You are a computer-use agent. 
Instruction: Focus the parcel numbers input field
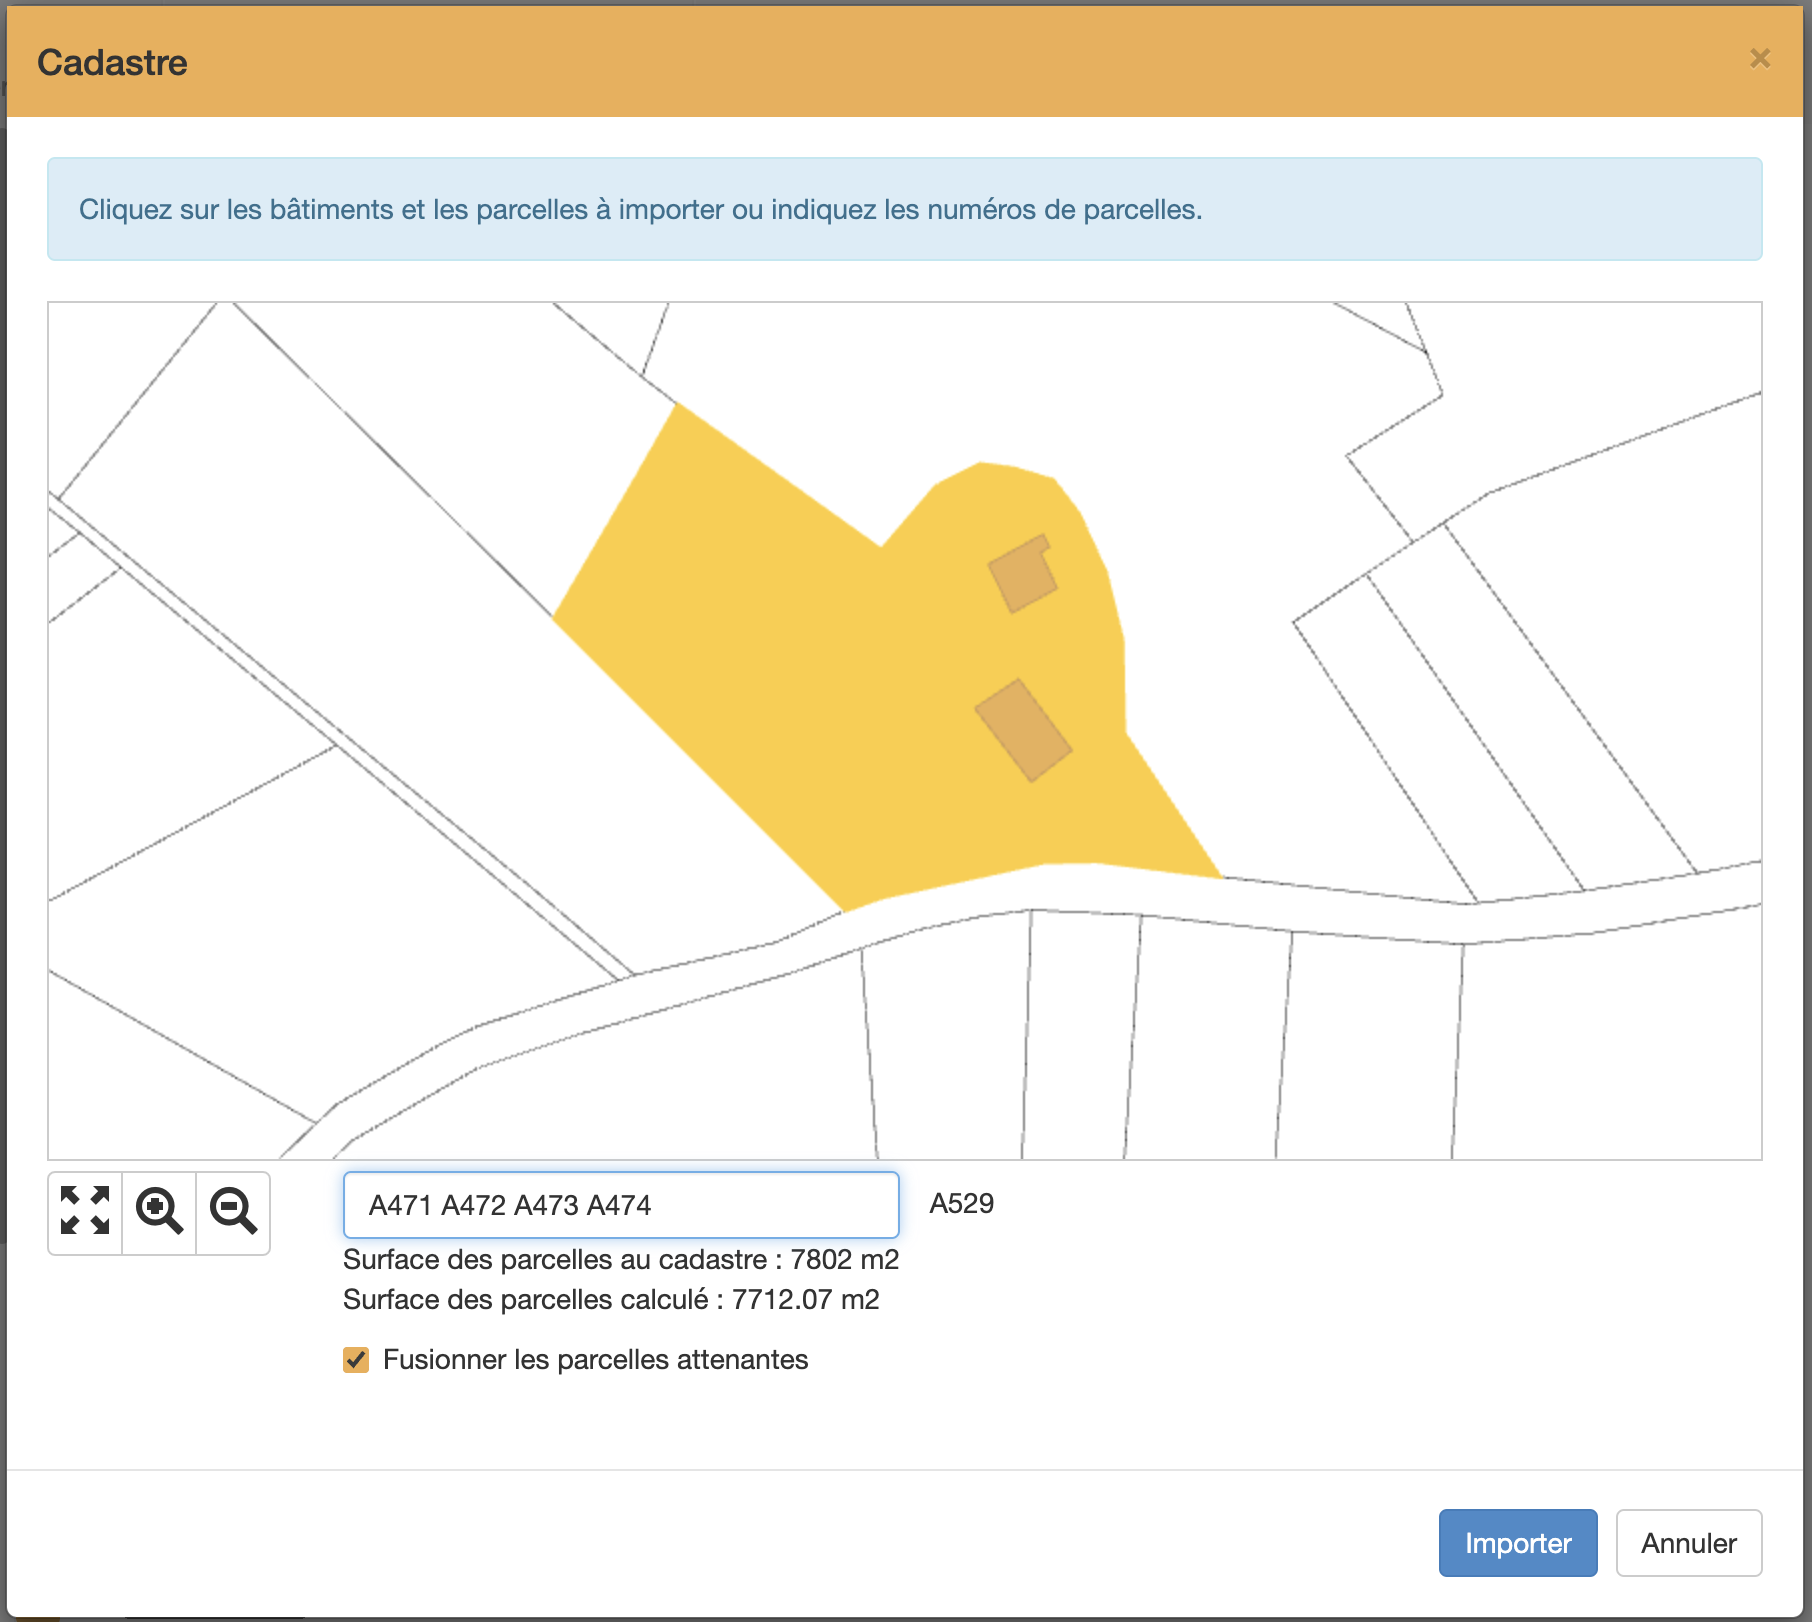point(620,1205)
